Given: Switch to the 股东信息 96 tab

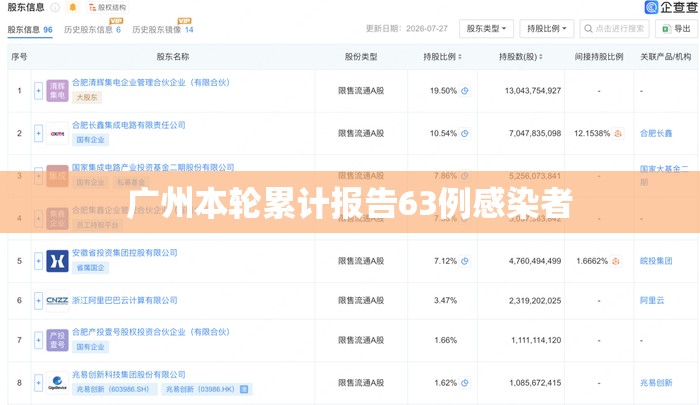Looking at the screenshot, I should [x=30, y=29].
